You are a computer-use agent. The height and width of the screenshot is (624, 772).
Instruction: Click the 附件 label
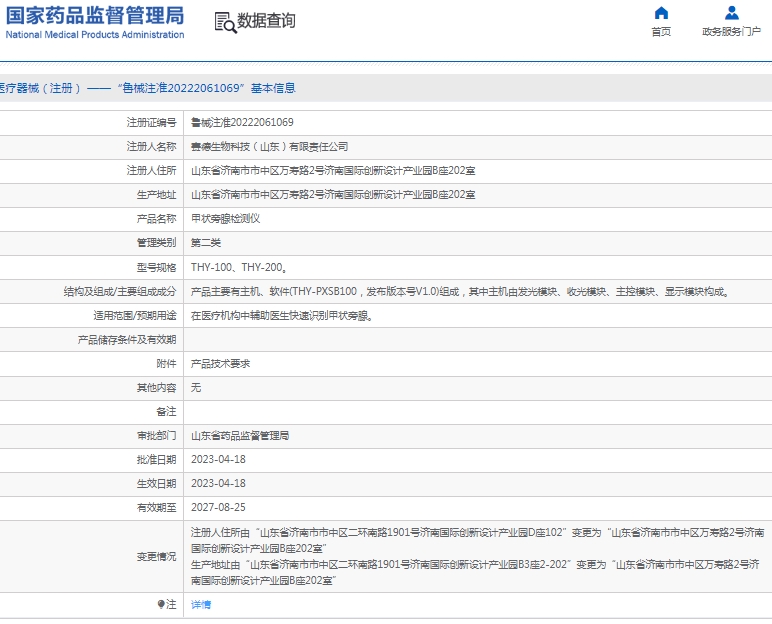pyautogui.click(x=166, y=363)
